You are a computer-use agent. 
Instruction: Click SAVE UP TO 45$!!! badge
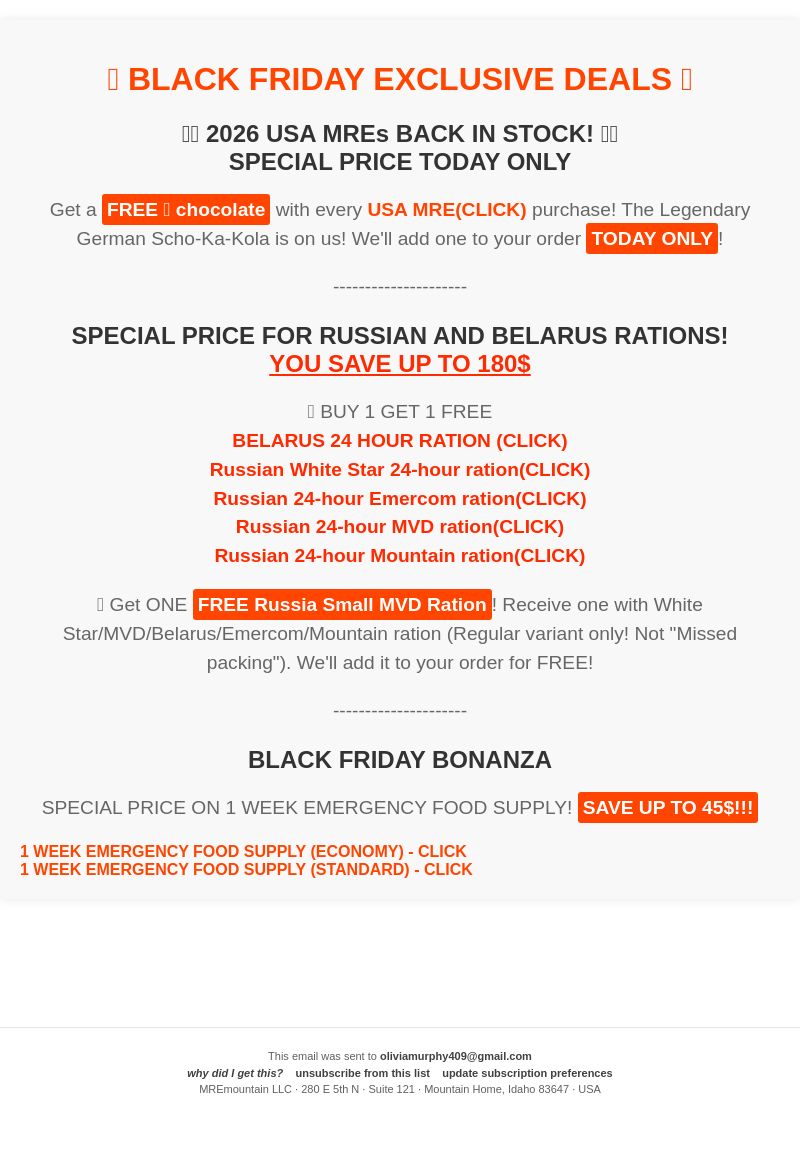668,807
